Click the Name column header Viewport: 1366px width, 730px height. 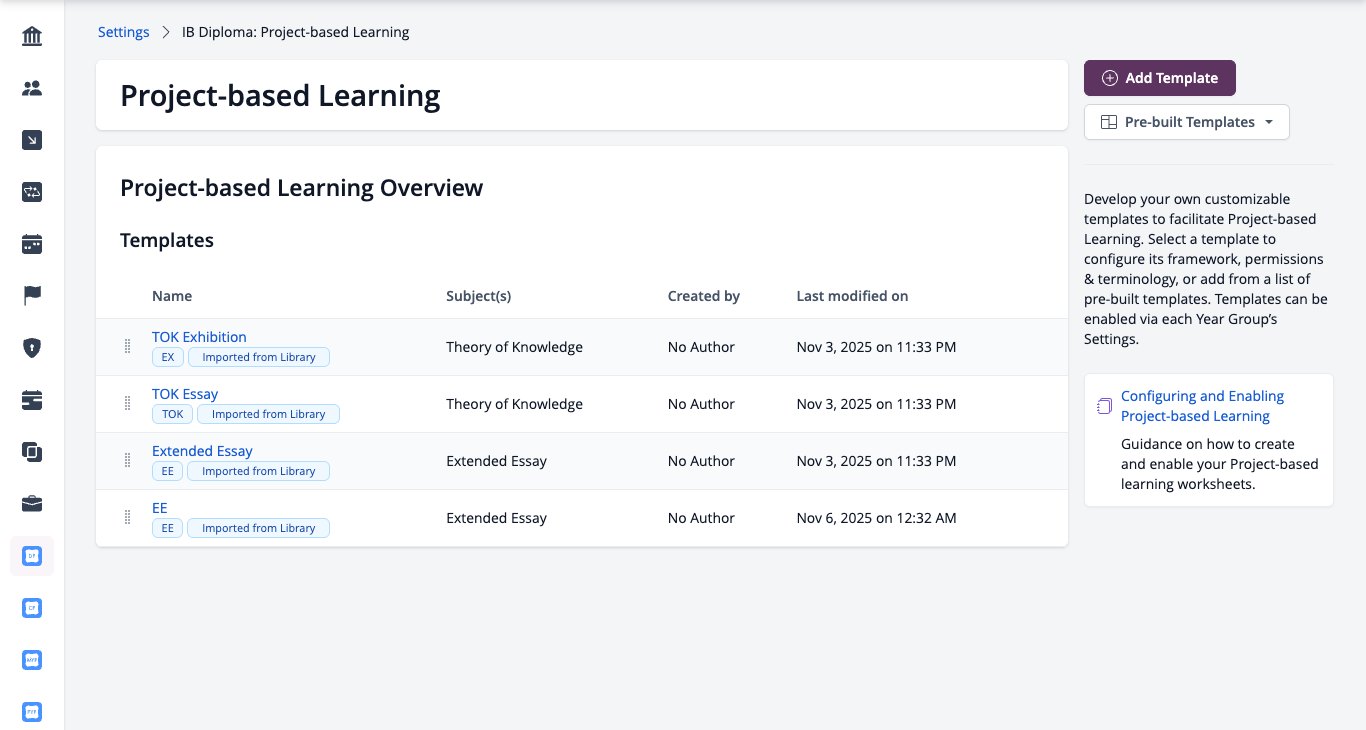tap(172, 296)
